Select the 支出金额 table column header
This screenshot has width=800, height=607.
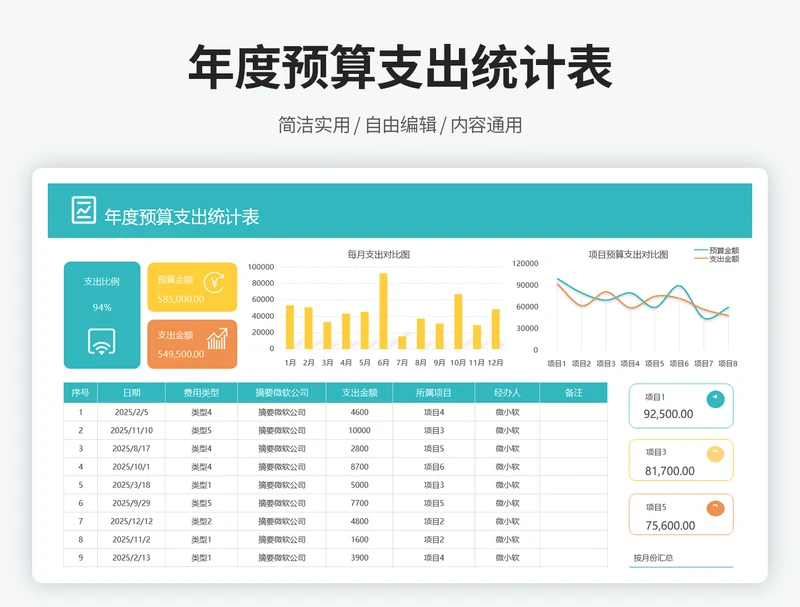(x=359, y=393)
